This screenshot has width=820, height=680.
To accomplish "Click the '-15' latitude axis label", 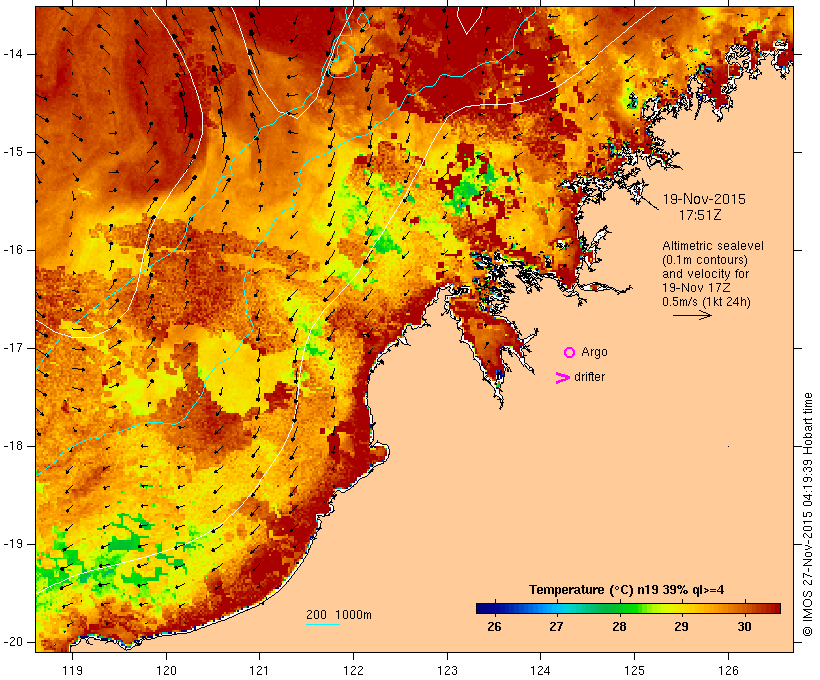I will (x=13, y=152).
